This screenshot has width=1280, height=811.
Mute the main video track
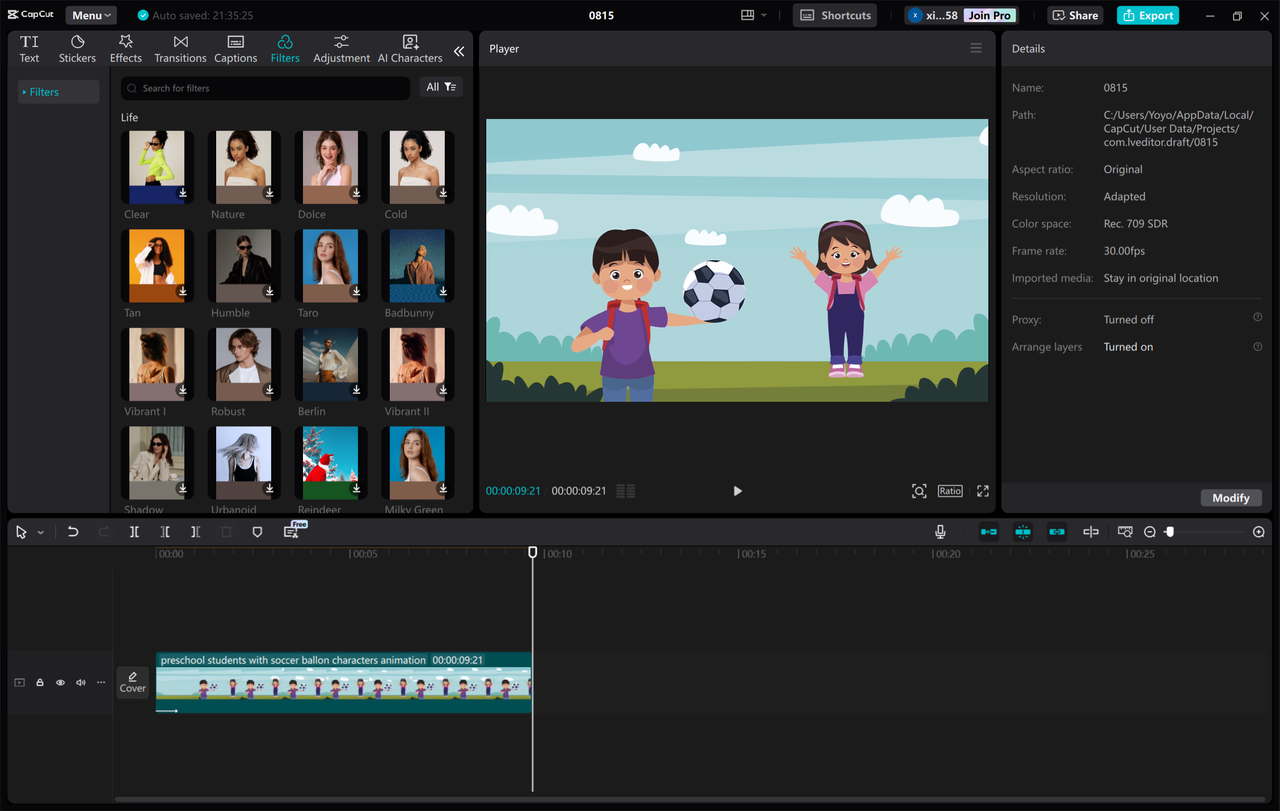tap(80, 682)
